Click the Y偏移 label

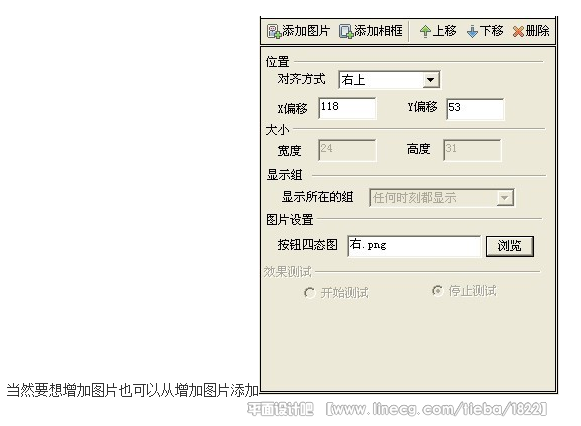click(x=423, y=107)
